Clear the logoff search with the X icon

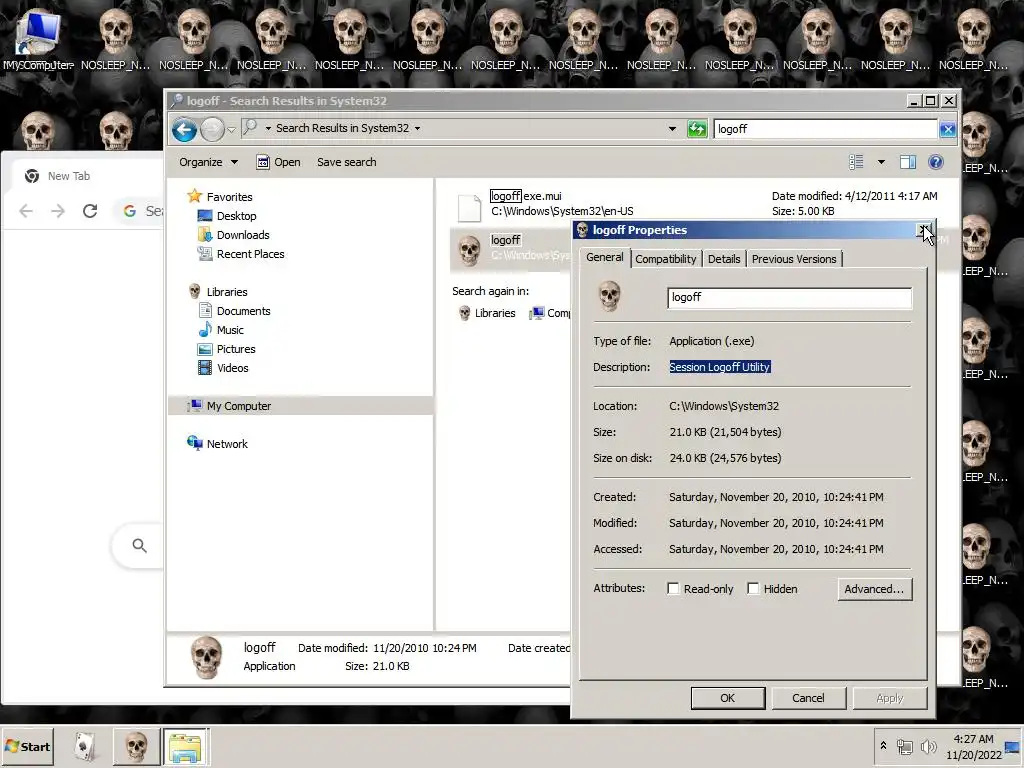click(x=948, y=129)
